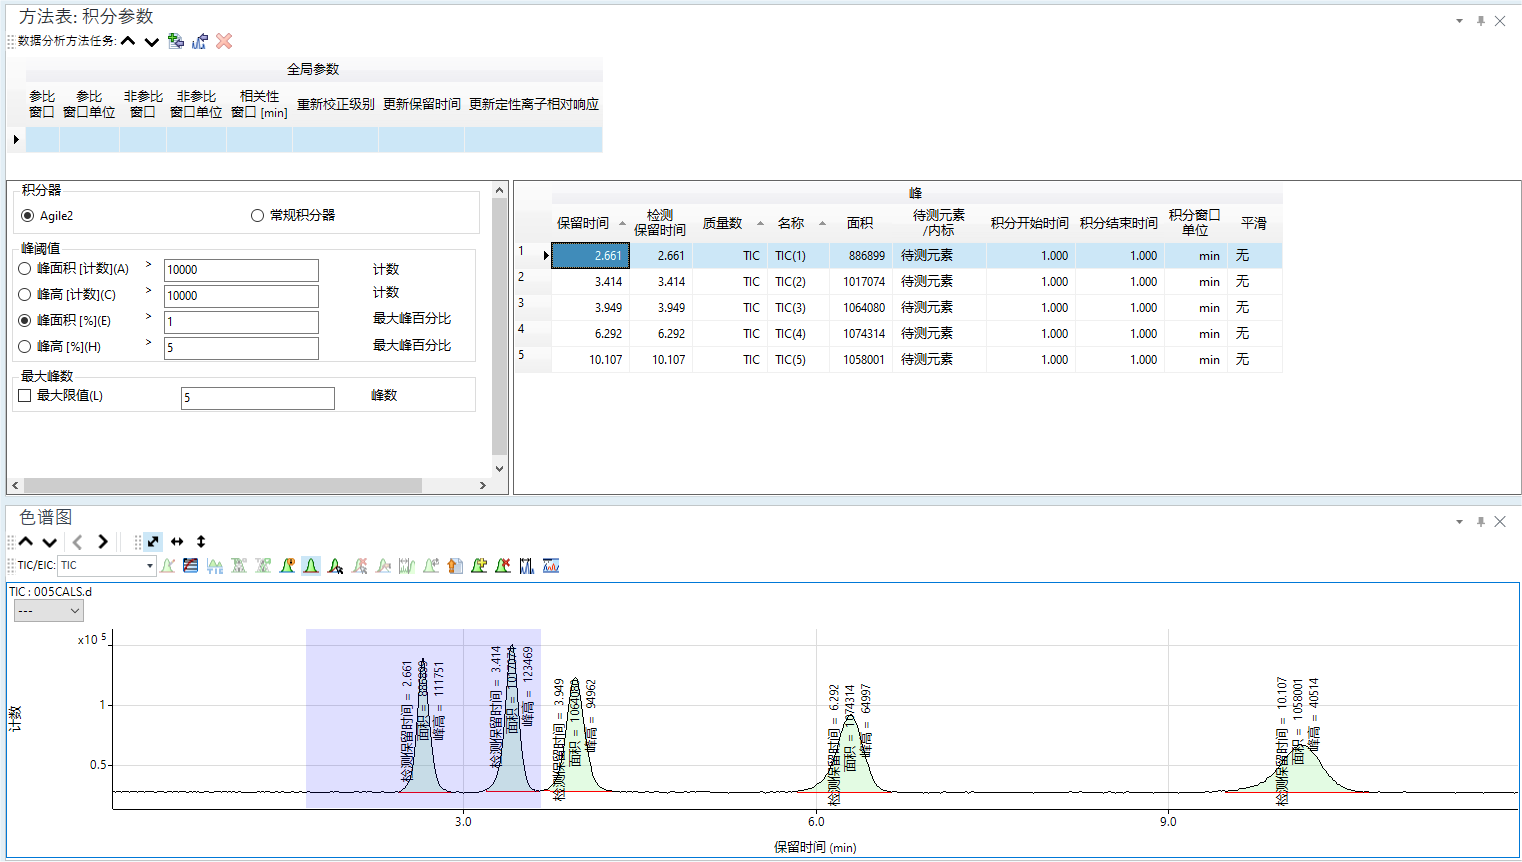This screenshot has width=1522, height=862.
Task: Open the dropdown below TIC : 005CALS.d
Action: coord(48,611)
